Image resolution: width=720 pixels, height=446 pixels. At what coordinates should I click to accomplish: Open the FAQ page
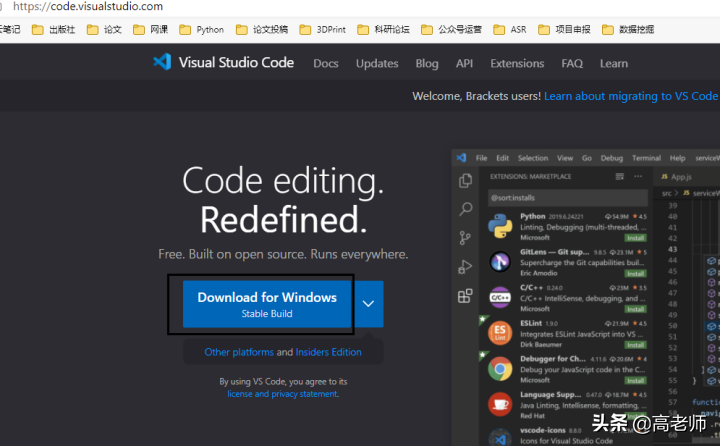coord(572,63)
